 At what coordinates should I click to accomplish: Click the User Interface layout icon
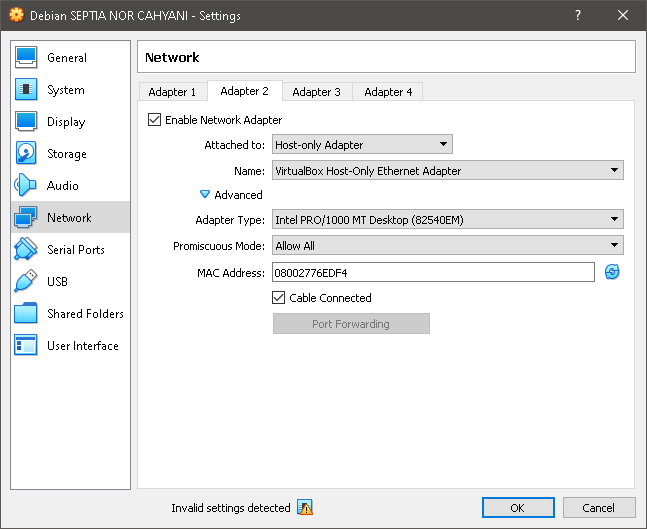pos(26,345)
